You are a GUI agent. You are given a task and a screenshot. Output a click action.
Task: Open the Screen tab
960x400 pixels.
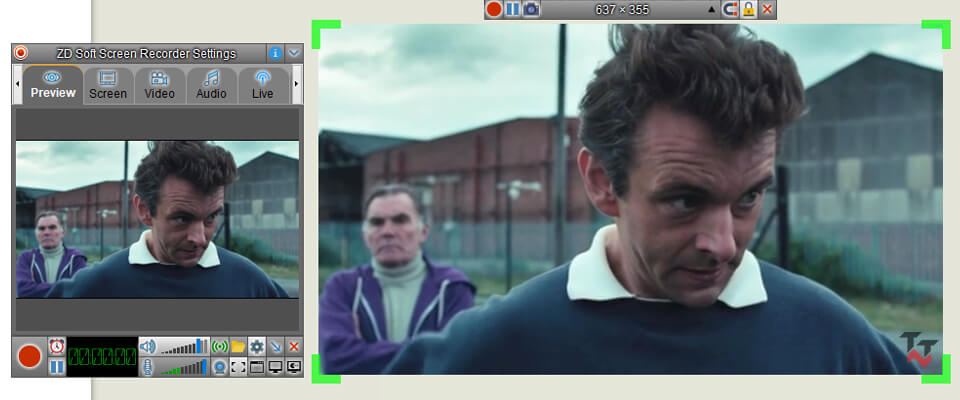(108, 85)
